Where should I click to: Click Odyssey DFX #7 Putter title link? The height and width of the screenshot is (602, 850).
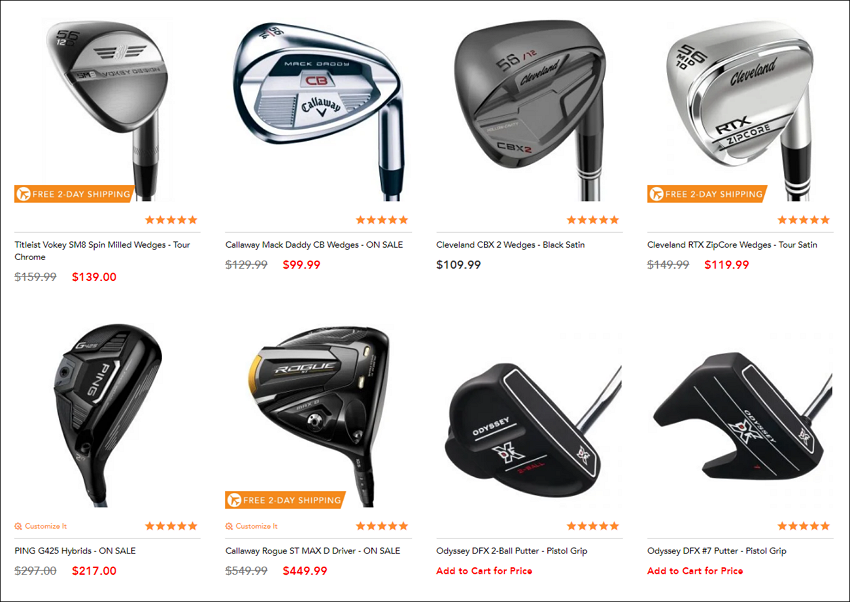coord(717,551)
